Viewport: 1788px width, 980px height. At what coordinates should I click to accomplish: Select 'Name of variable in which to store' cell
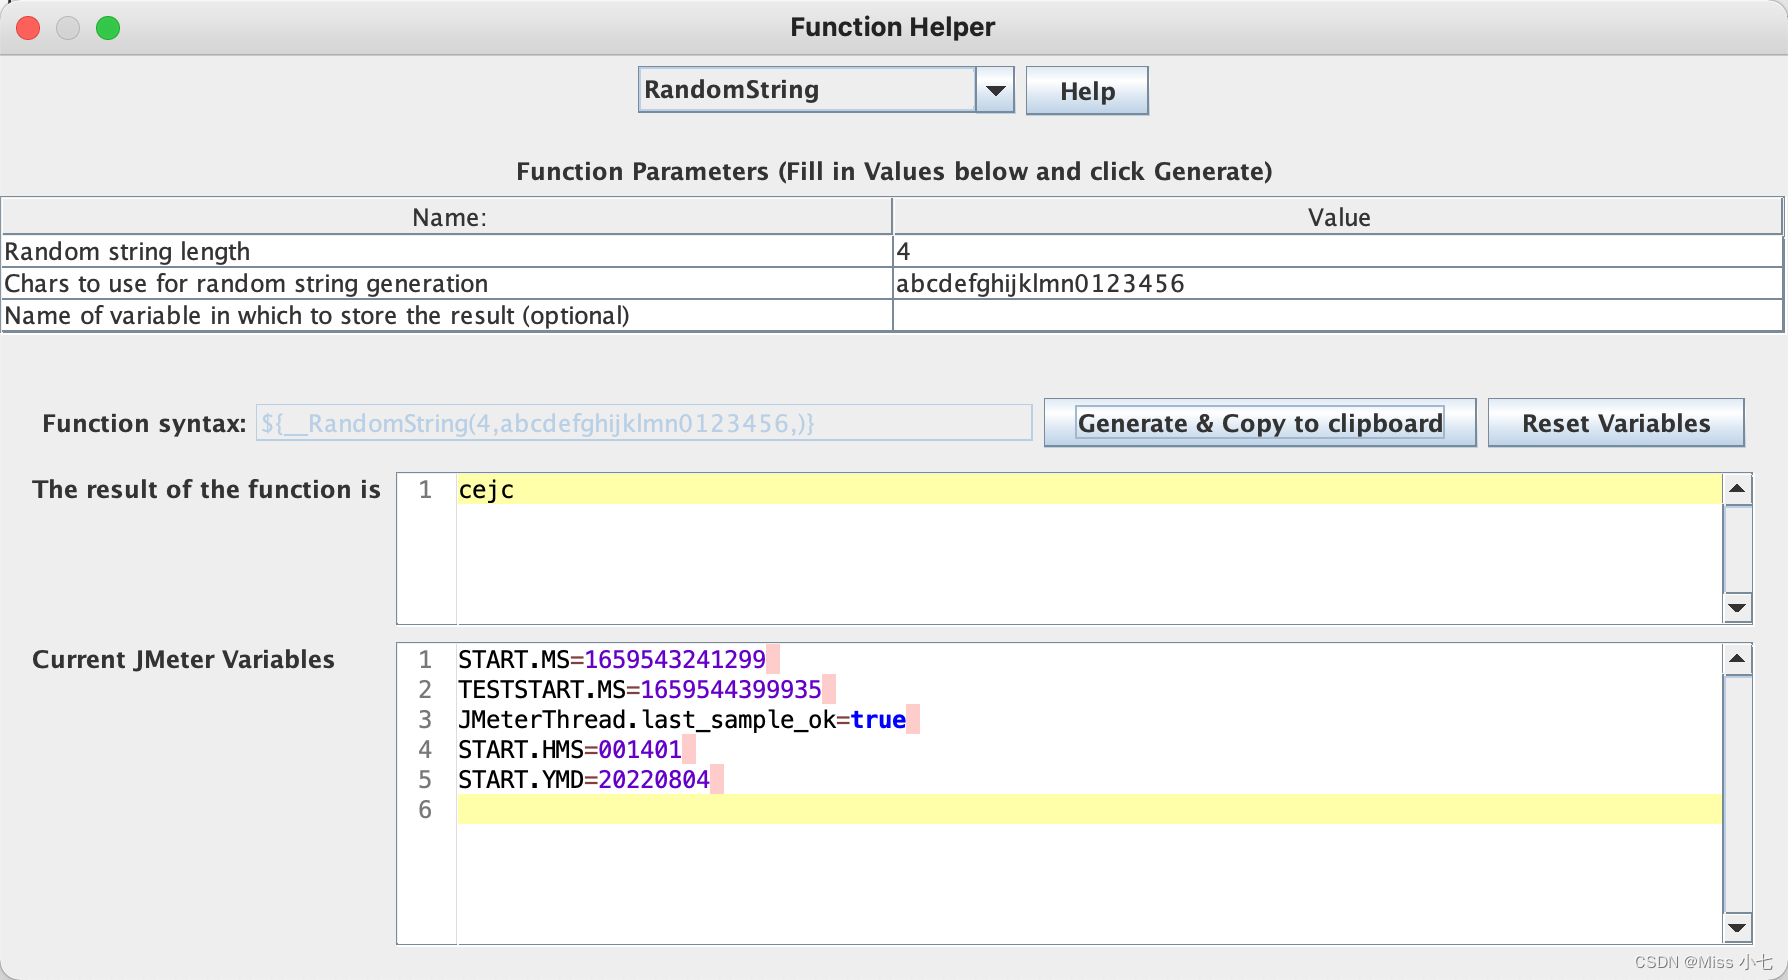447,315
